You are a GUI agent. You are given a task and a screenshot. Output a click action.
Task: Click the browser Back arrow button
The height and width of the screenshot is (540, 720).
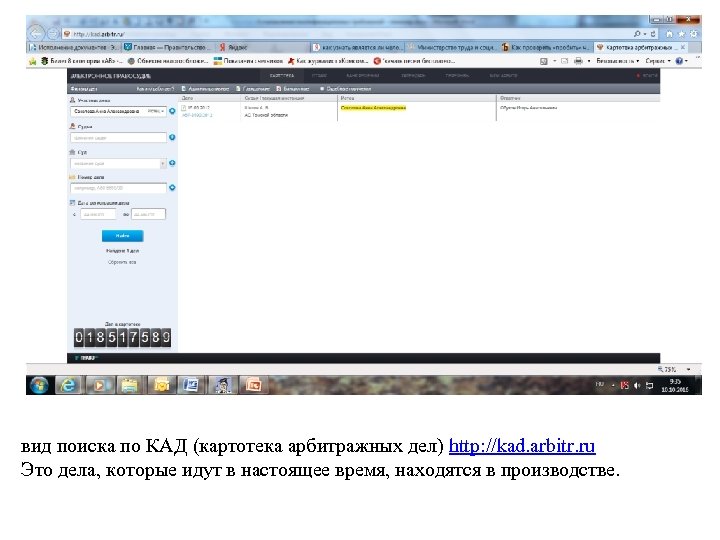35,34
